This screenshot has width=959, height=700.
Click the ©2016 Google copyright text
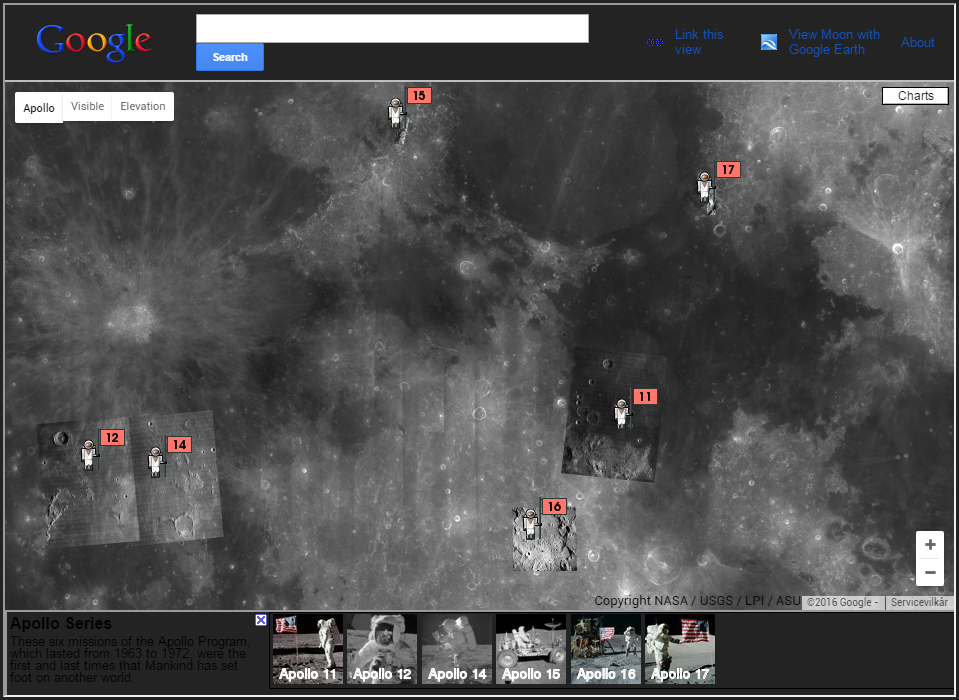tap(842, 603)
